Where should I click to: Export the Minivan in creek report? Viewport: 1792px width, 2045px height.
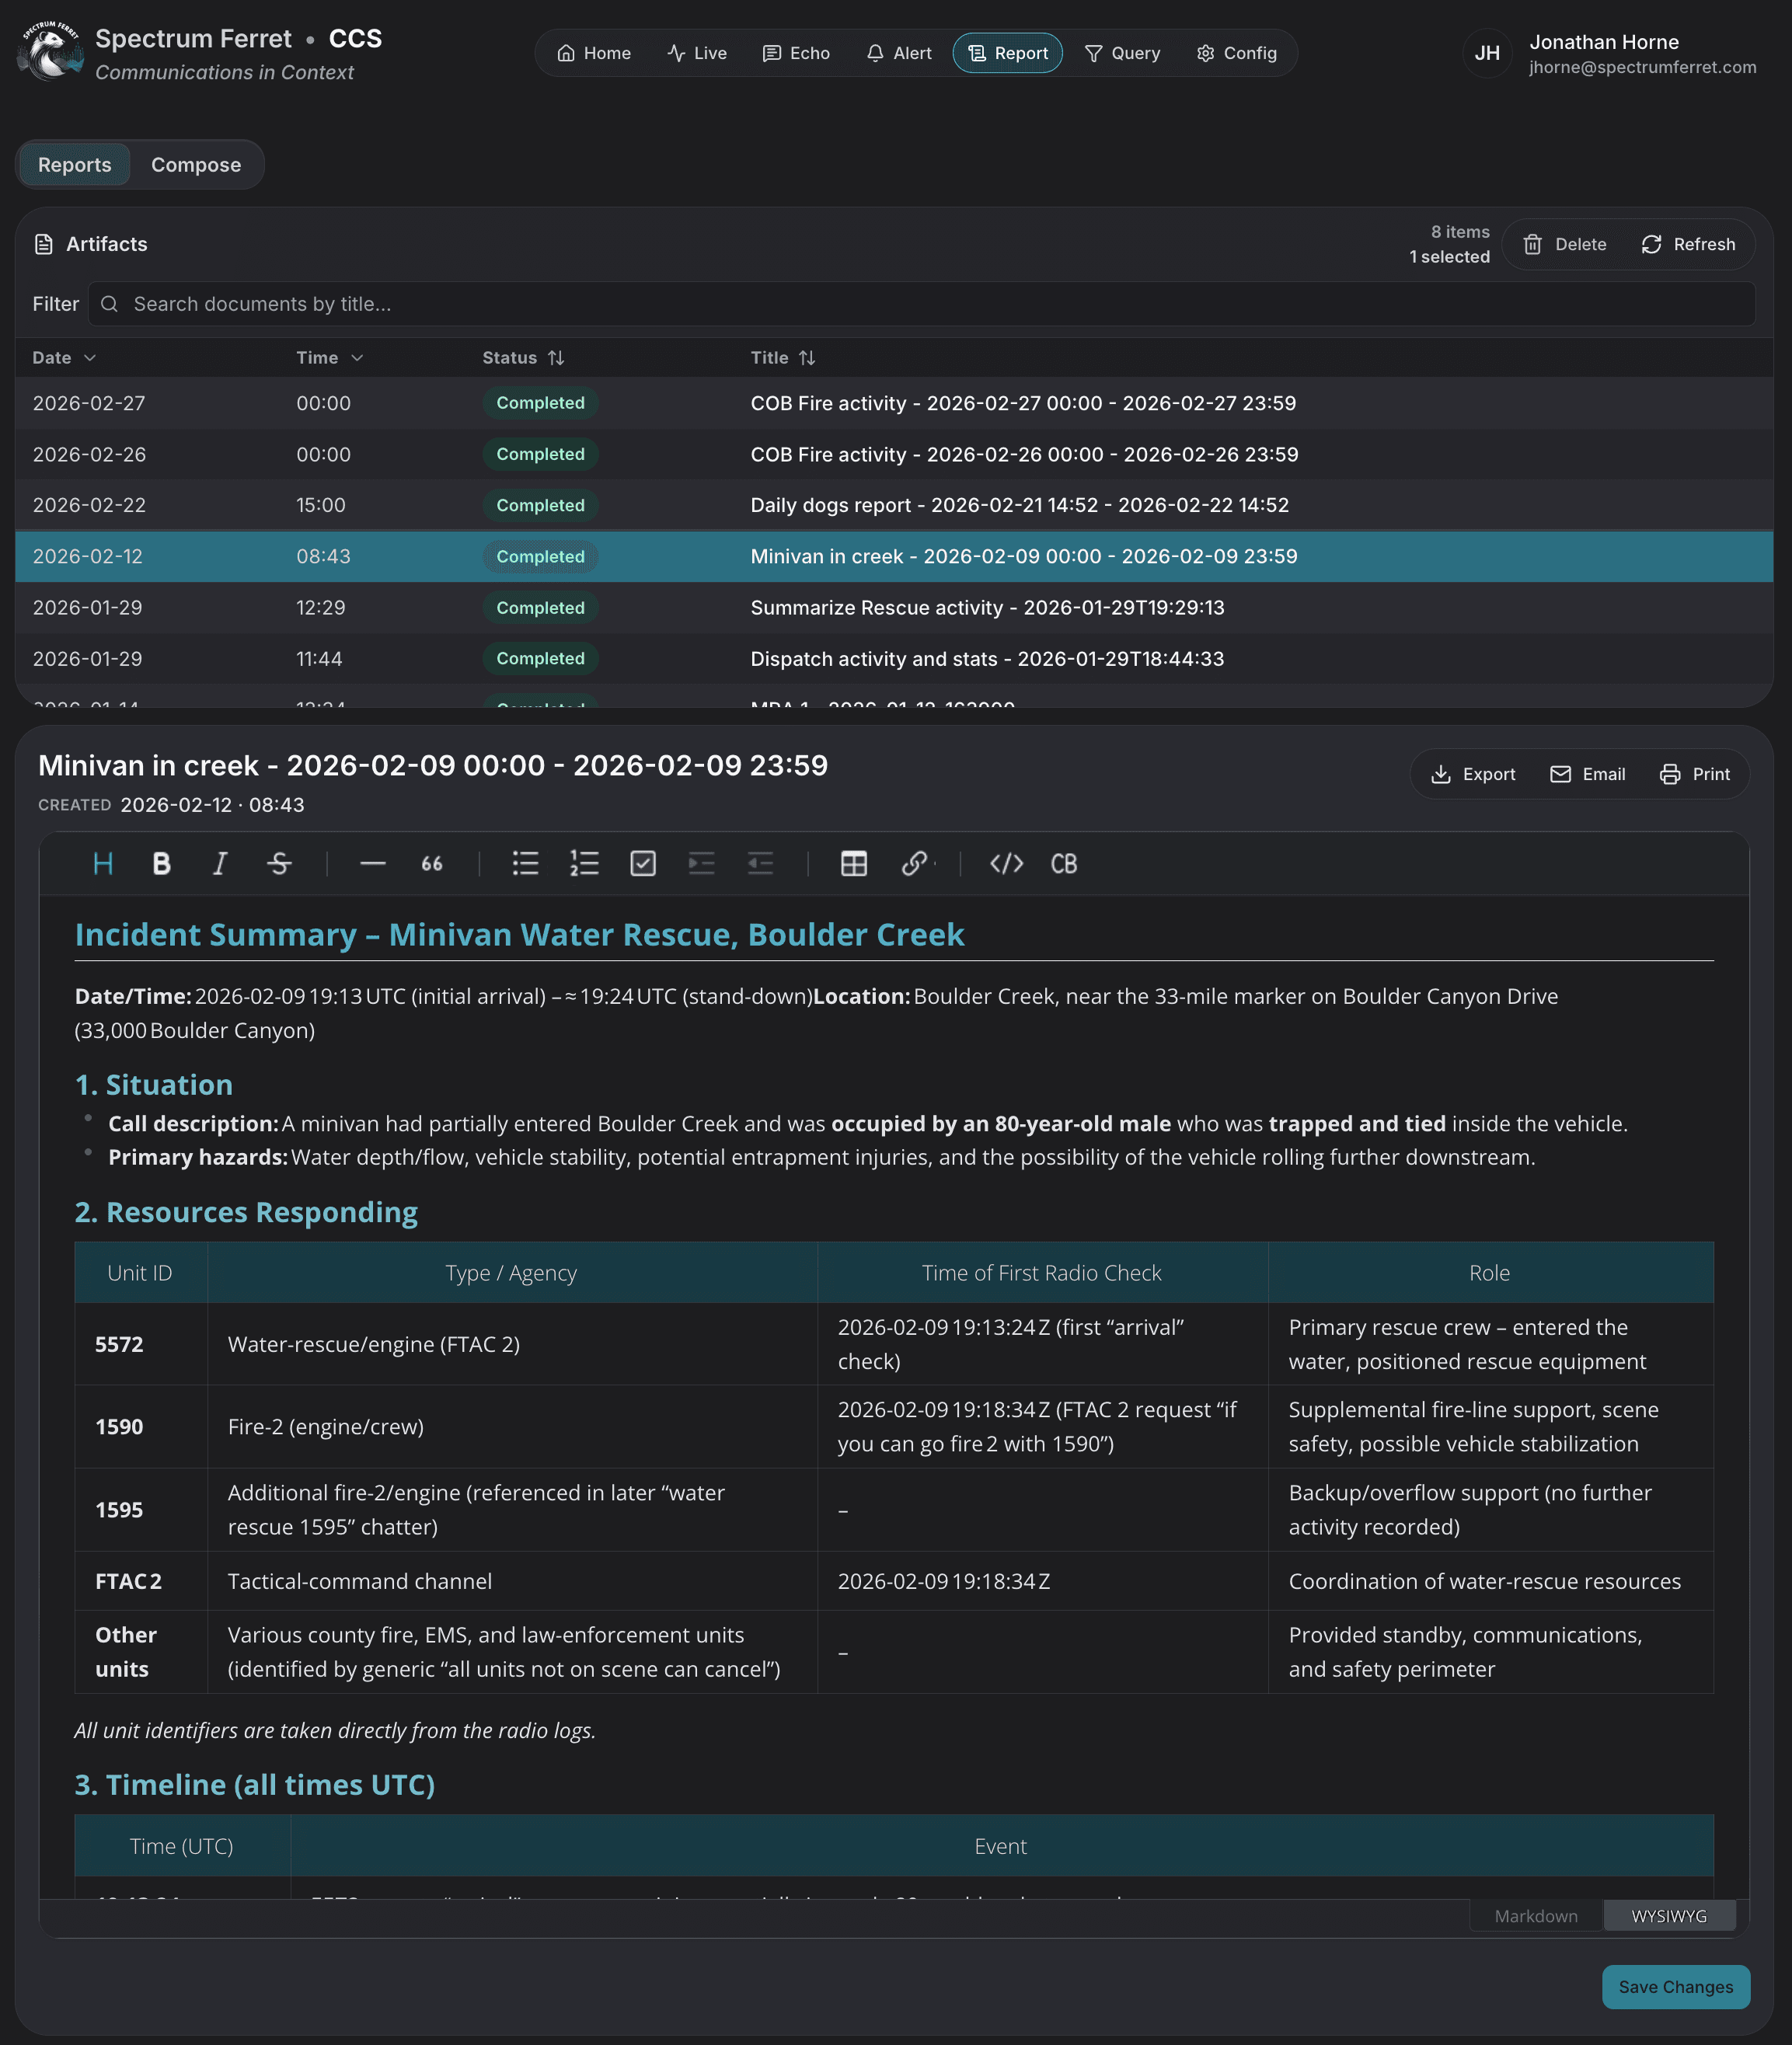[1473, 773]
